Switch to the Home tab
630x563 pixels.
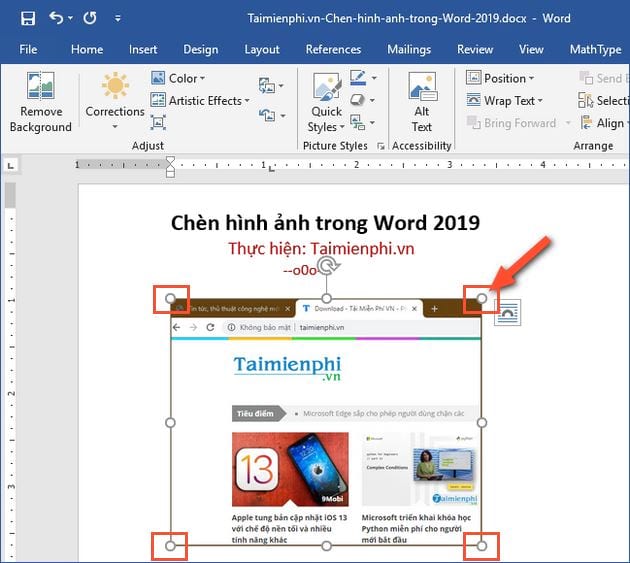(x=87, y=49)
